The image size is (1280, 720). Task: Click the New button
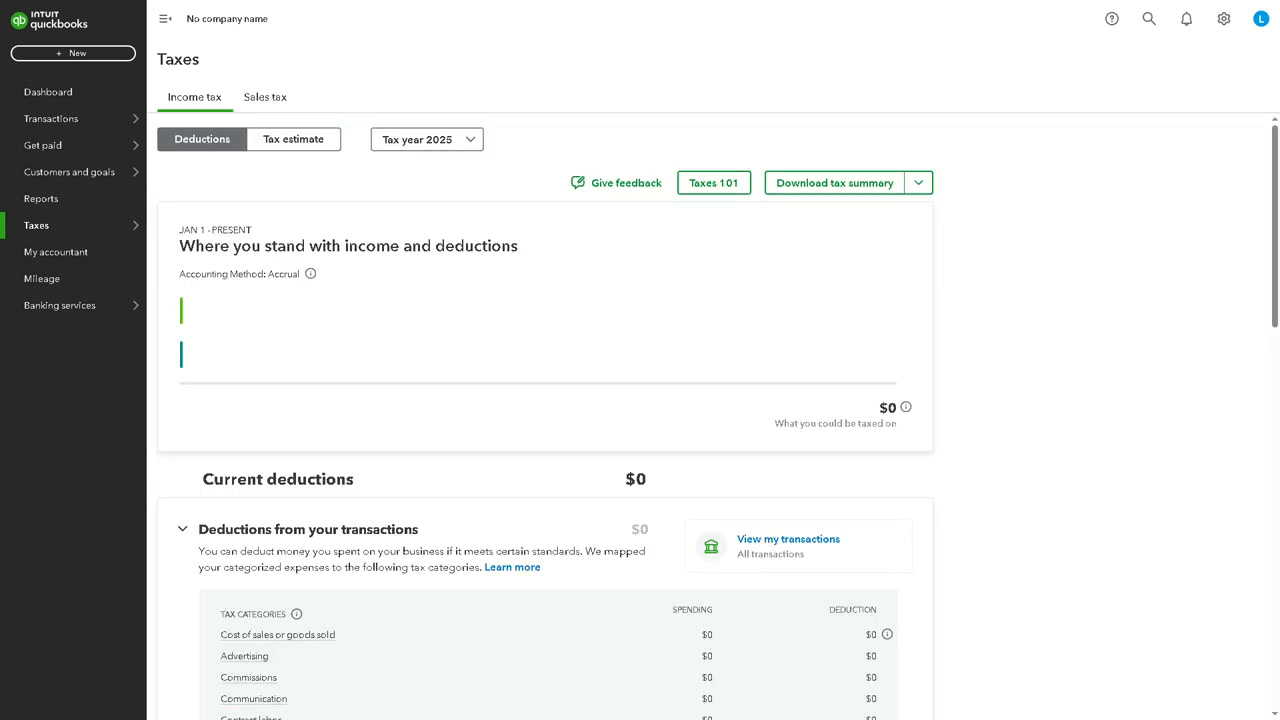tap(73, 53)
